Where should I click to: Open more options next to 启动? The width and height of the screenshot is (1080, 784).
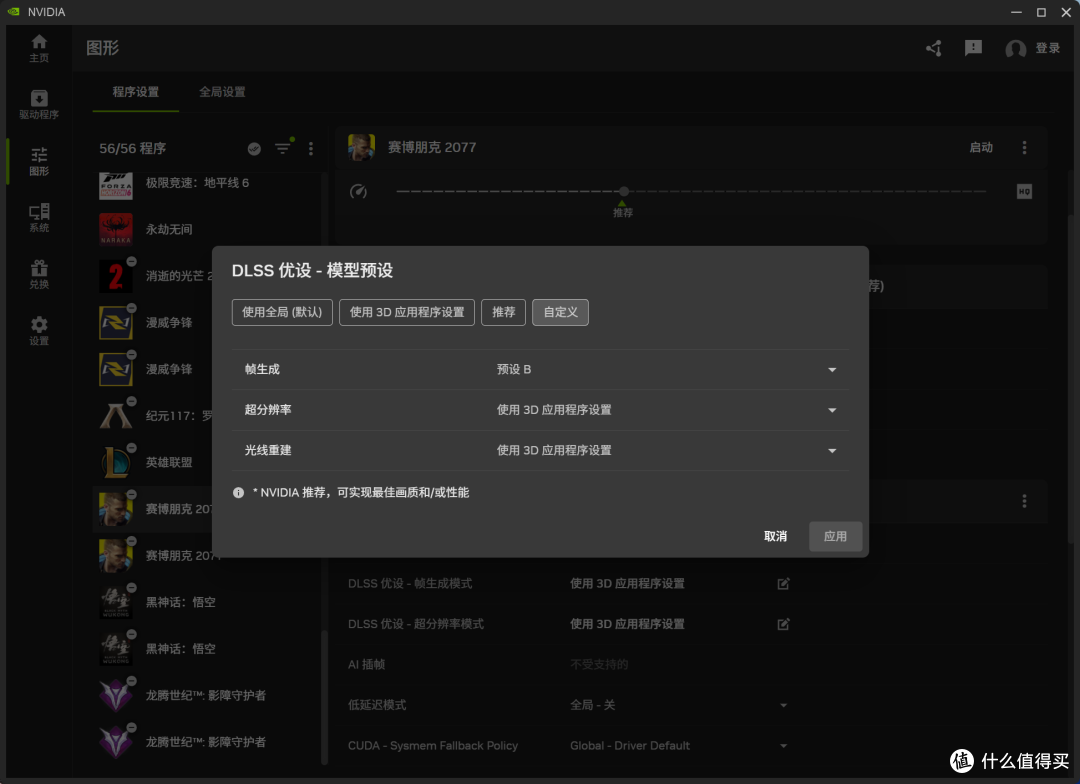pyautogui.click(x=1024, y=147)
